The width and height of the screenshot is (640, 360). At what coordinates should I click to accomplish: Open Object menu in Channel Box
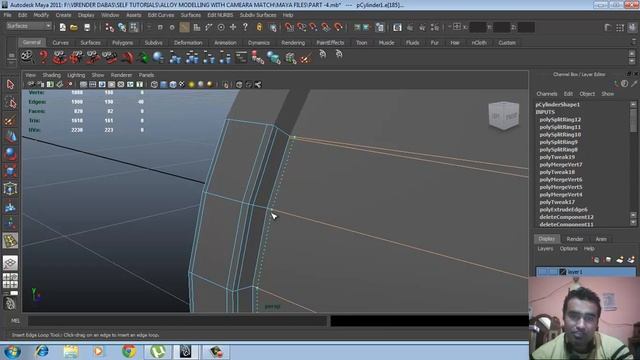(x=587, y=94)
